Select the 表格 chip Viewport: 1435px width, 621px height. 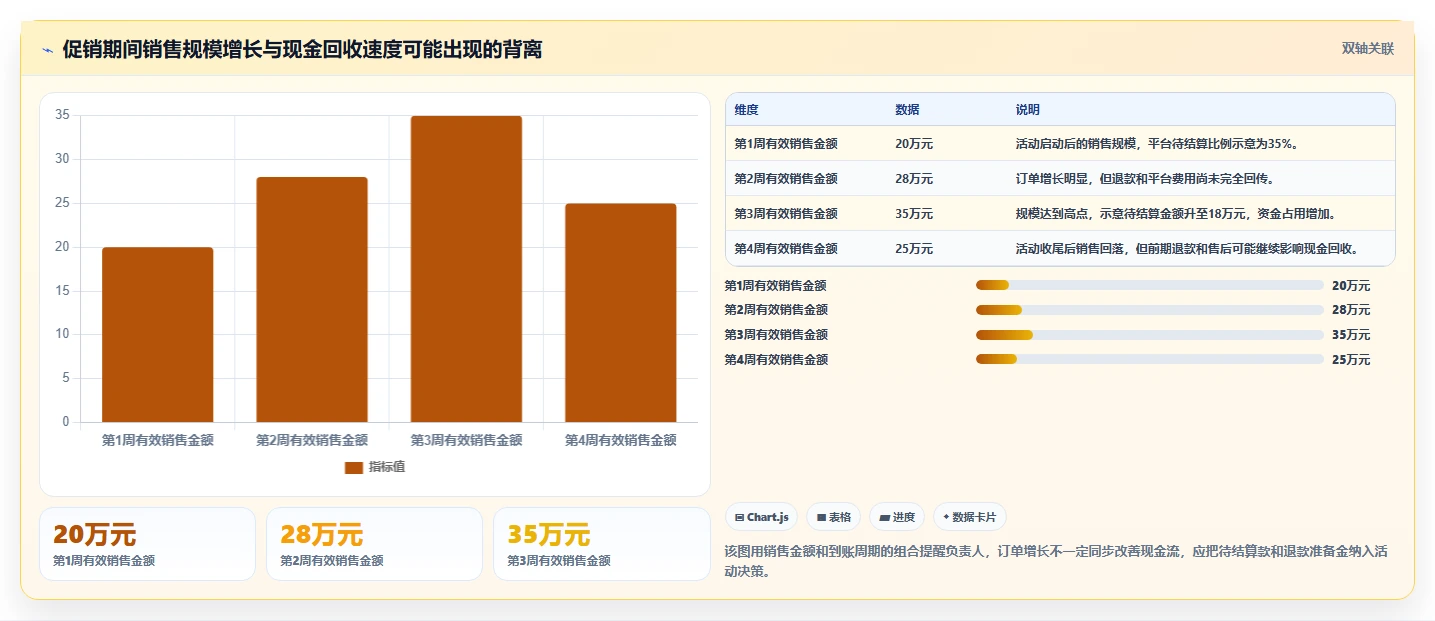(834, 517)
